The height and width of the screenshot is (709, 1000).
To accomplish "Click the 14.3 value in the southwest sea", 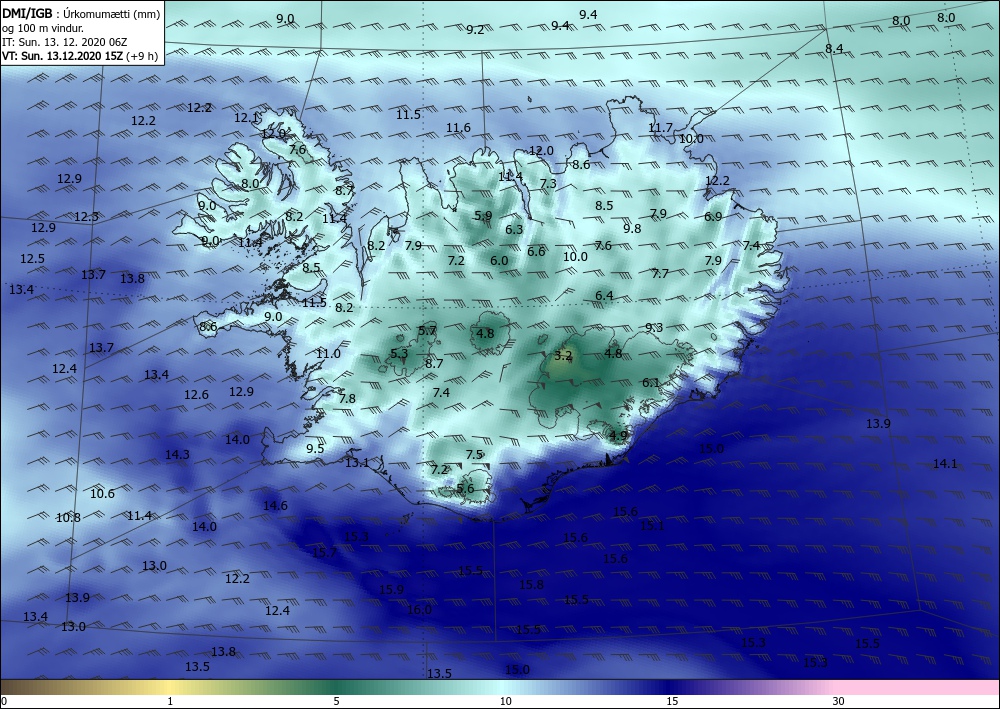I will coord(177,455).
